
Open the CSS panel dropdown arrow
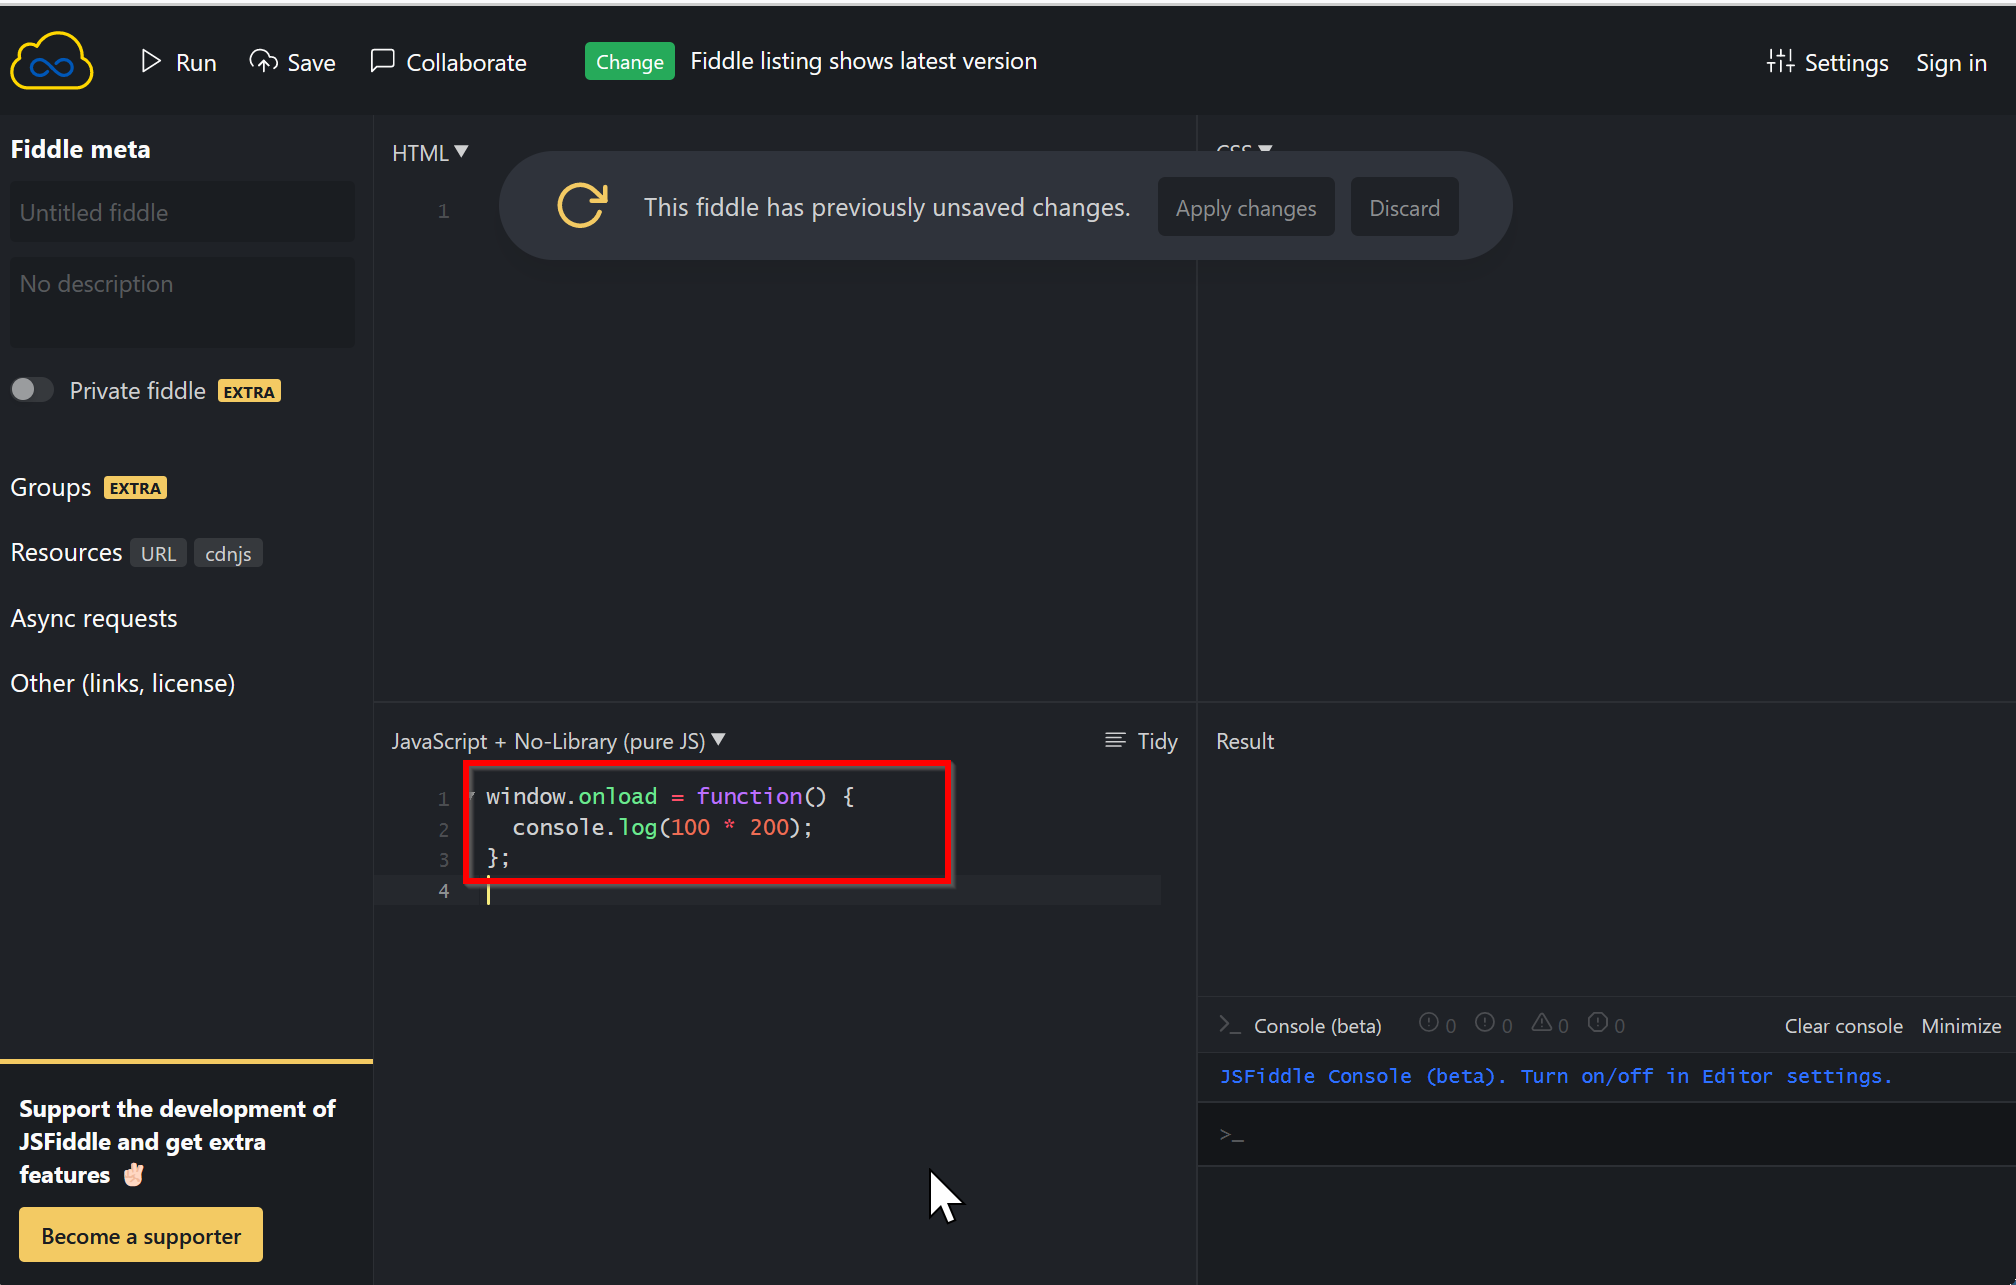pos(1265,148)
